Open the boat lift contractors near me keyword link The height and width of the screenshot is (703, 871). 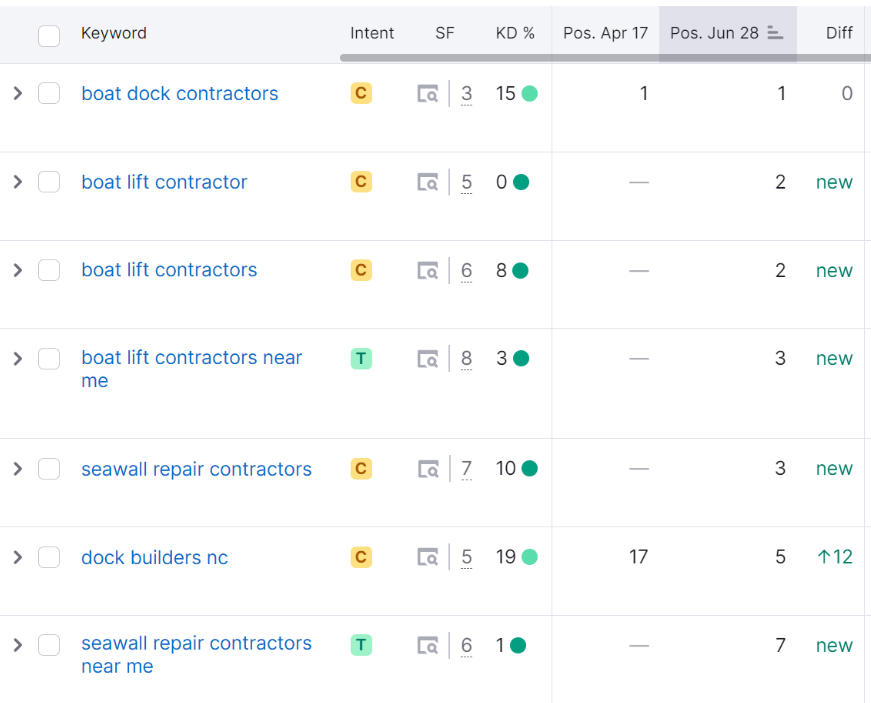[x=191, y=358]
